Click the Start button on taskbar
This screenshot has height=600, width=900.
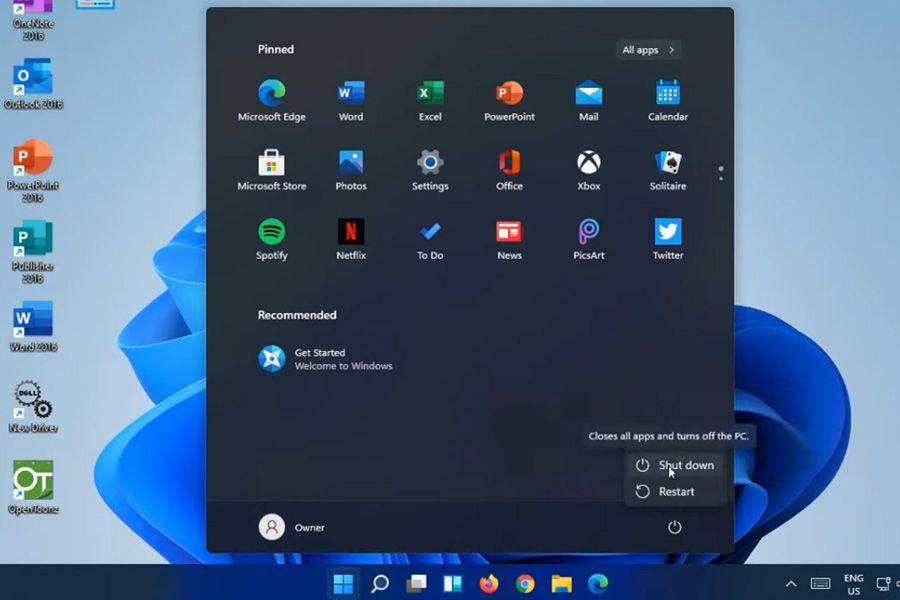343,584
